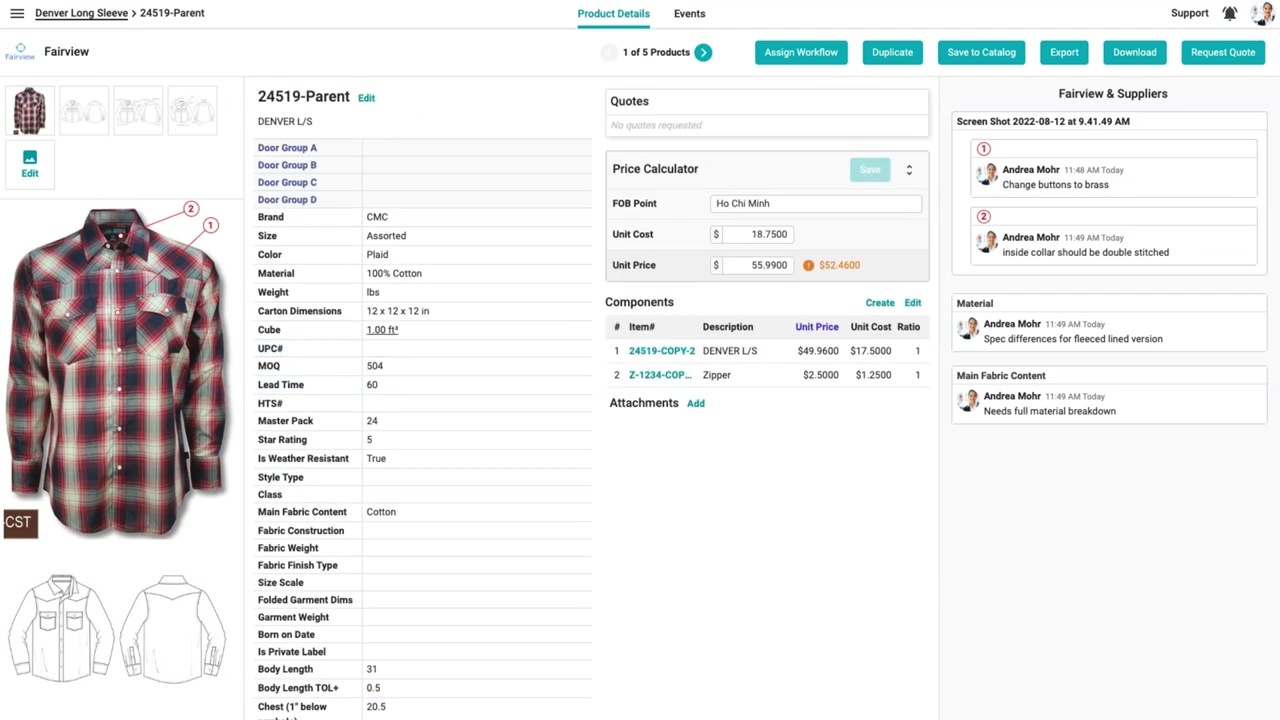1280x720 pixels.
Task: Open the hamburger navigation menu
Action: pos(17,14)
